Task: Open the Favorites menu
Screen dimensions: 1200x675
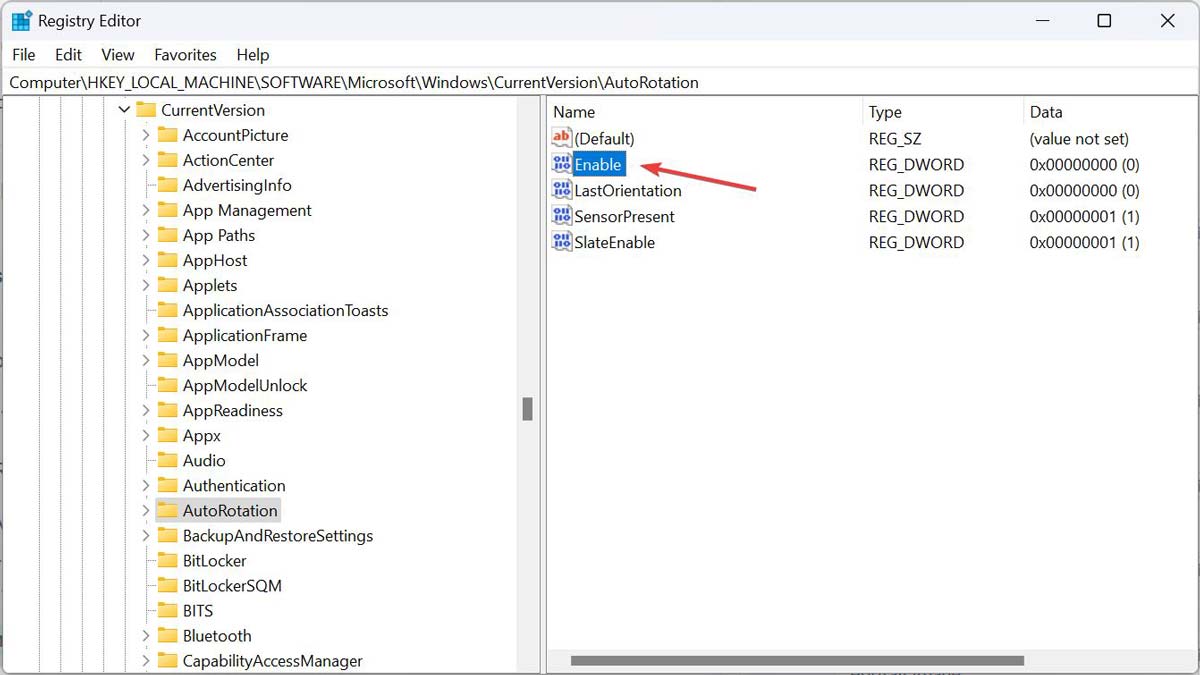Action: click(x=185, y=55)
